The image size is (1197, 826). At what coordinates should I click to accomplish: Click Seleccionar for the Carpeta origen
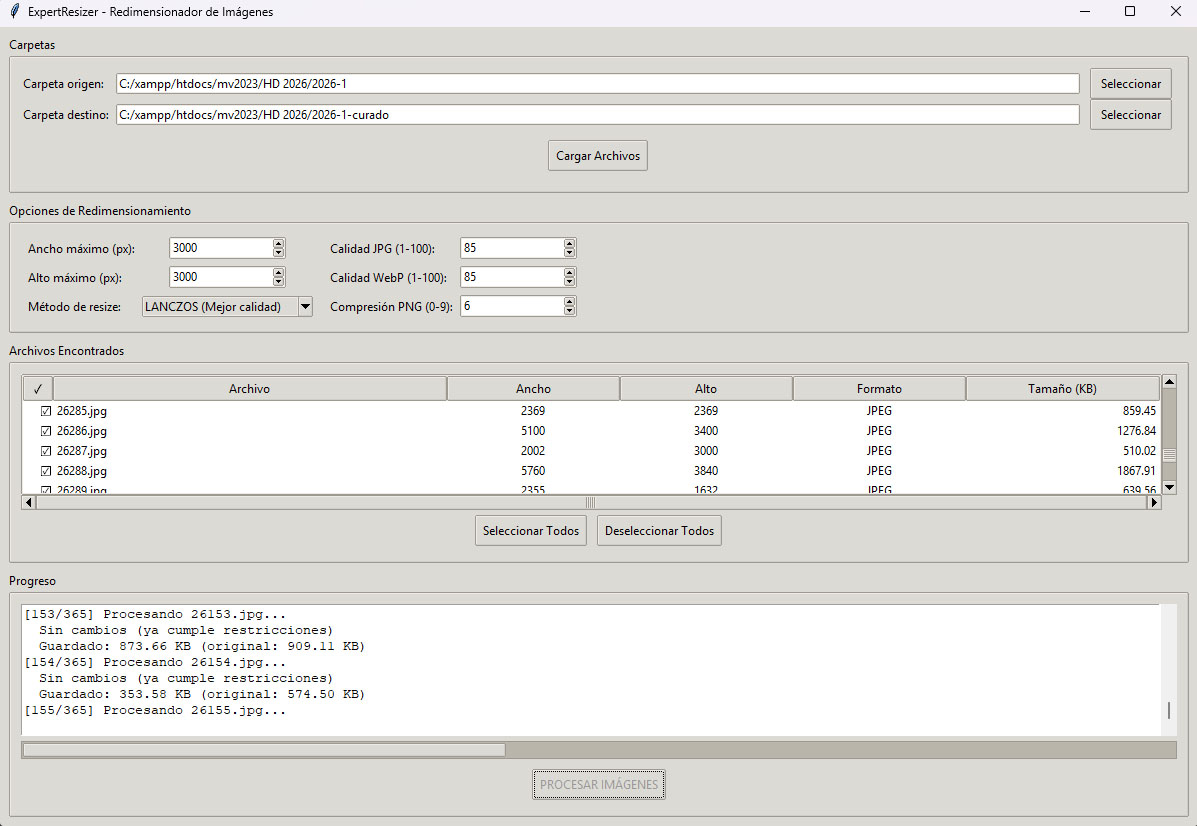point(1130,84)
